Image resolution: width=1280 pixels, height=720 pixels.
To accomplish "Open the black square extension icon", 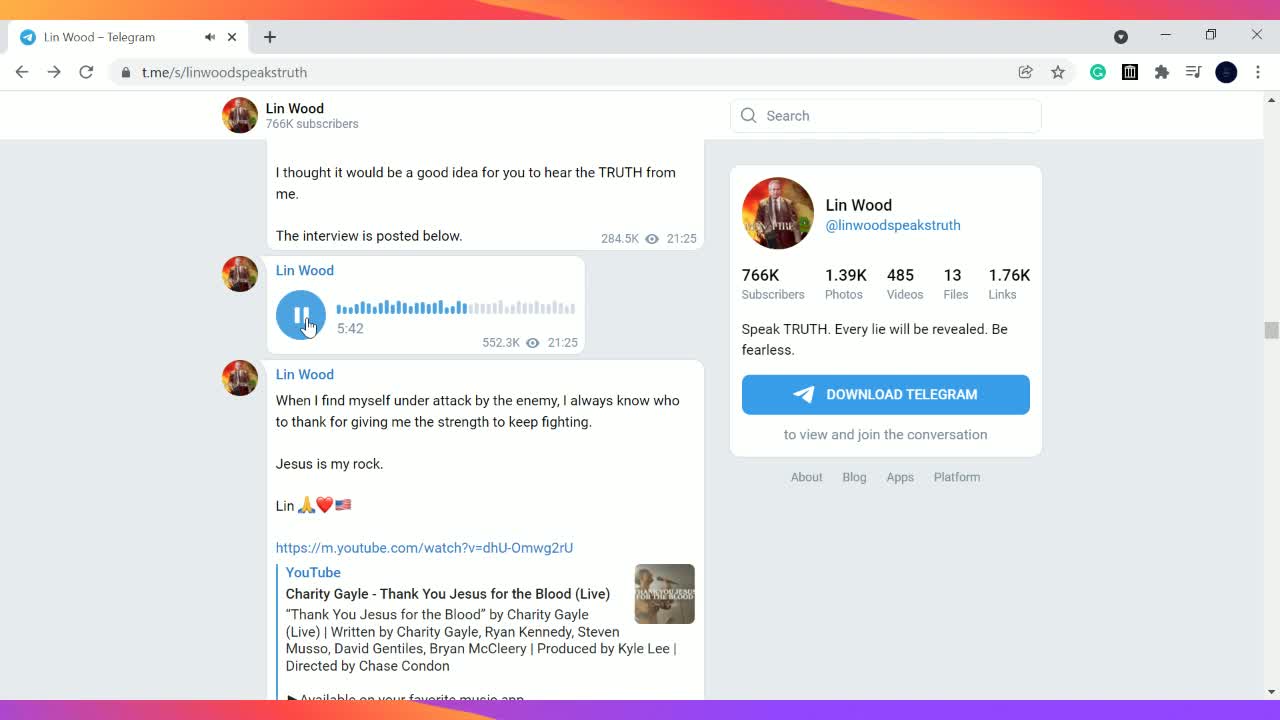I will pos(1130,72).
